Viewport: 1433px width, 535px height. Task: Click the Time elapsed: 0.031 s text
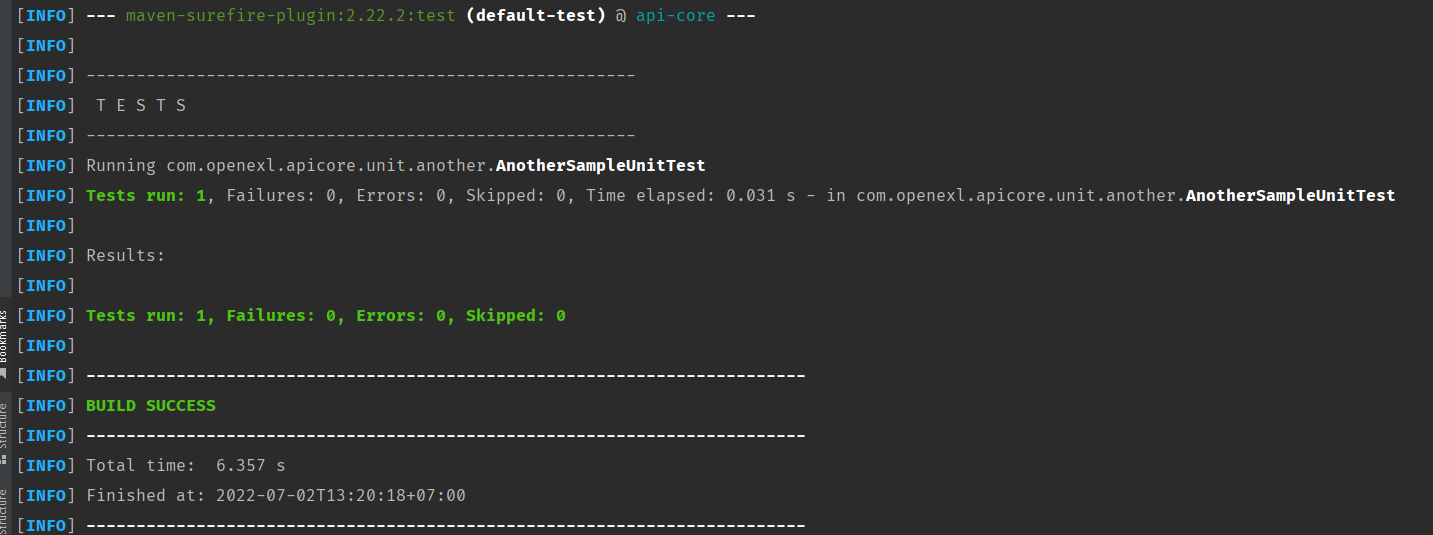coord(691,196)
